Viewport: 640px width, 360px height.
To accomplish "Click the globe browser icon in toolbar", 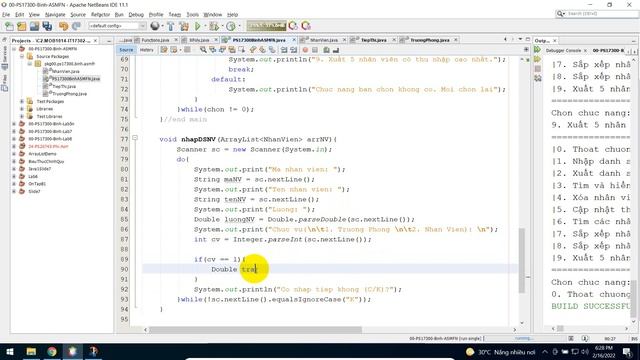I will [x=155, y=26].
